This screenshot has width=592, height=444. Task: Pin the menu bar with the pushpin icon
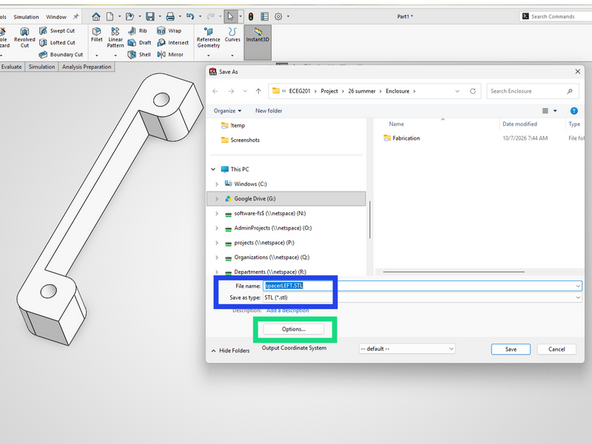pyautogui.click(x=76, y=17)
